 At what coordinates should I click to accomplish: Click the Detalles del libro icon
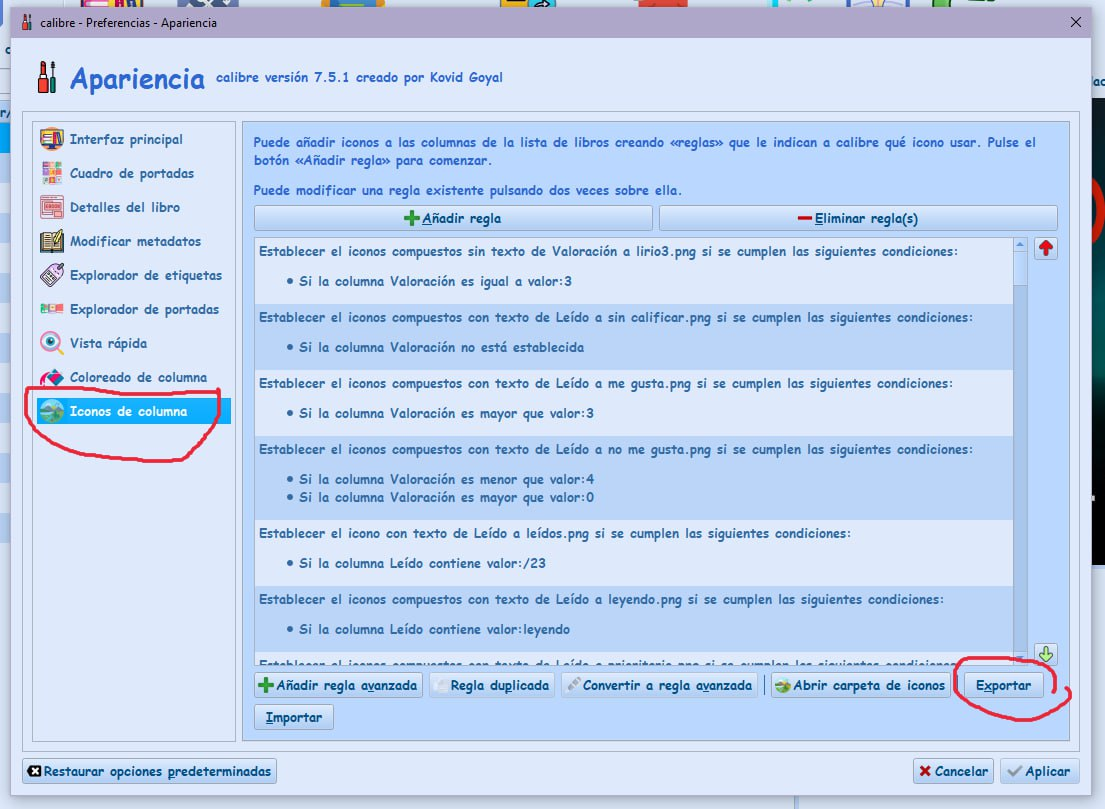coord(51,207)
